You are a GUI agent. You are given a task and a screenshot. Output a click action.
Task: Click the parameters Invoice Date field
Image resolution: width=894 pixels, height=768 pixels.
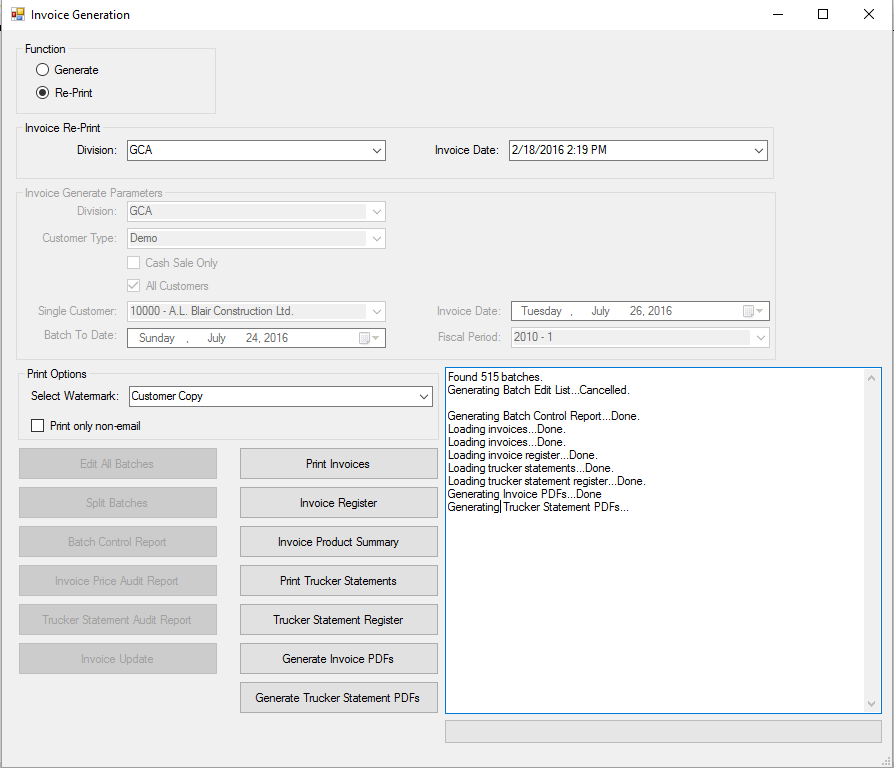pos(640,311)
